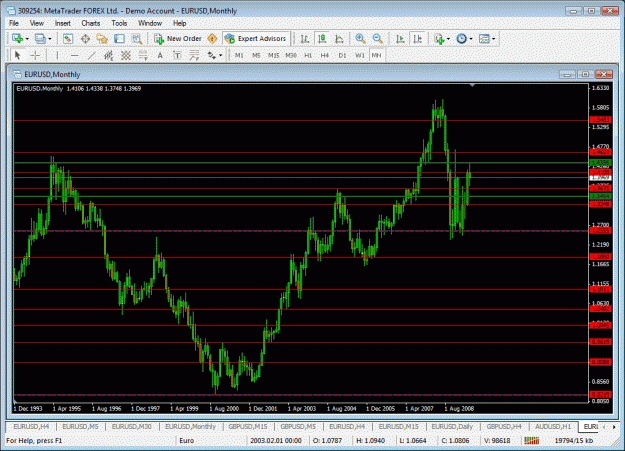Viewport: 625px width, 451px height.
Task: Switch to the EURUSD,M30 chart tab
Action: [x=132, y=426]
